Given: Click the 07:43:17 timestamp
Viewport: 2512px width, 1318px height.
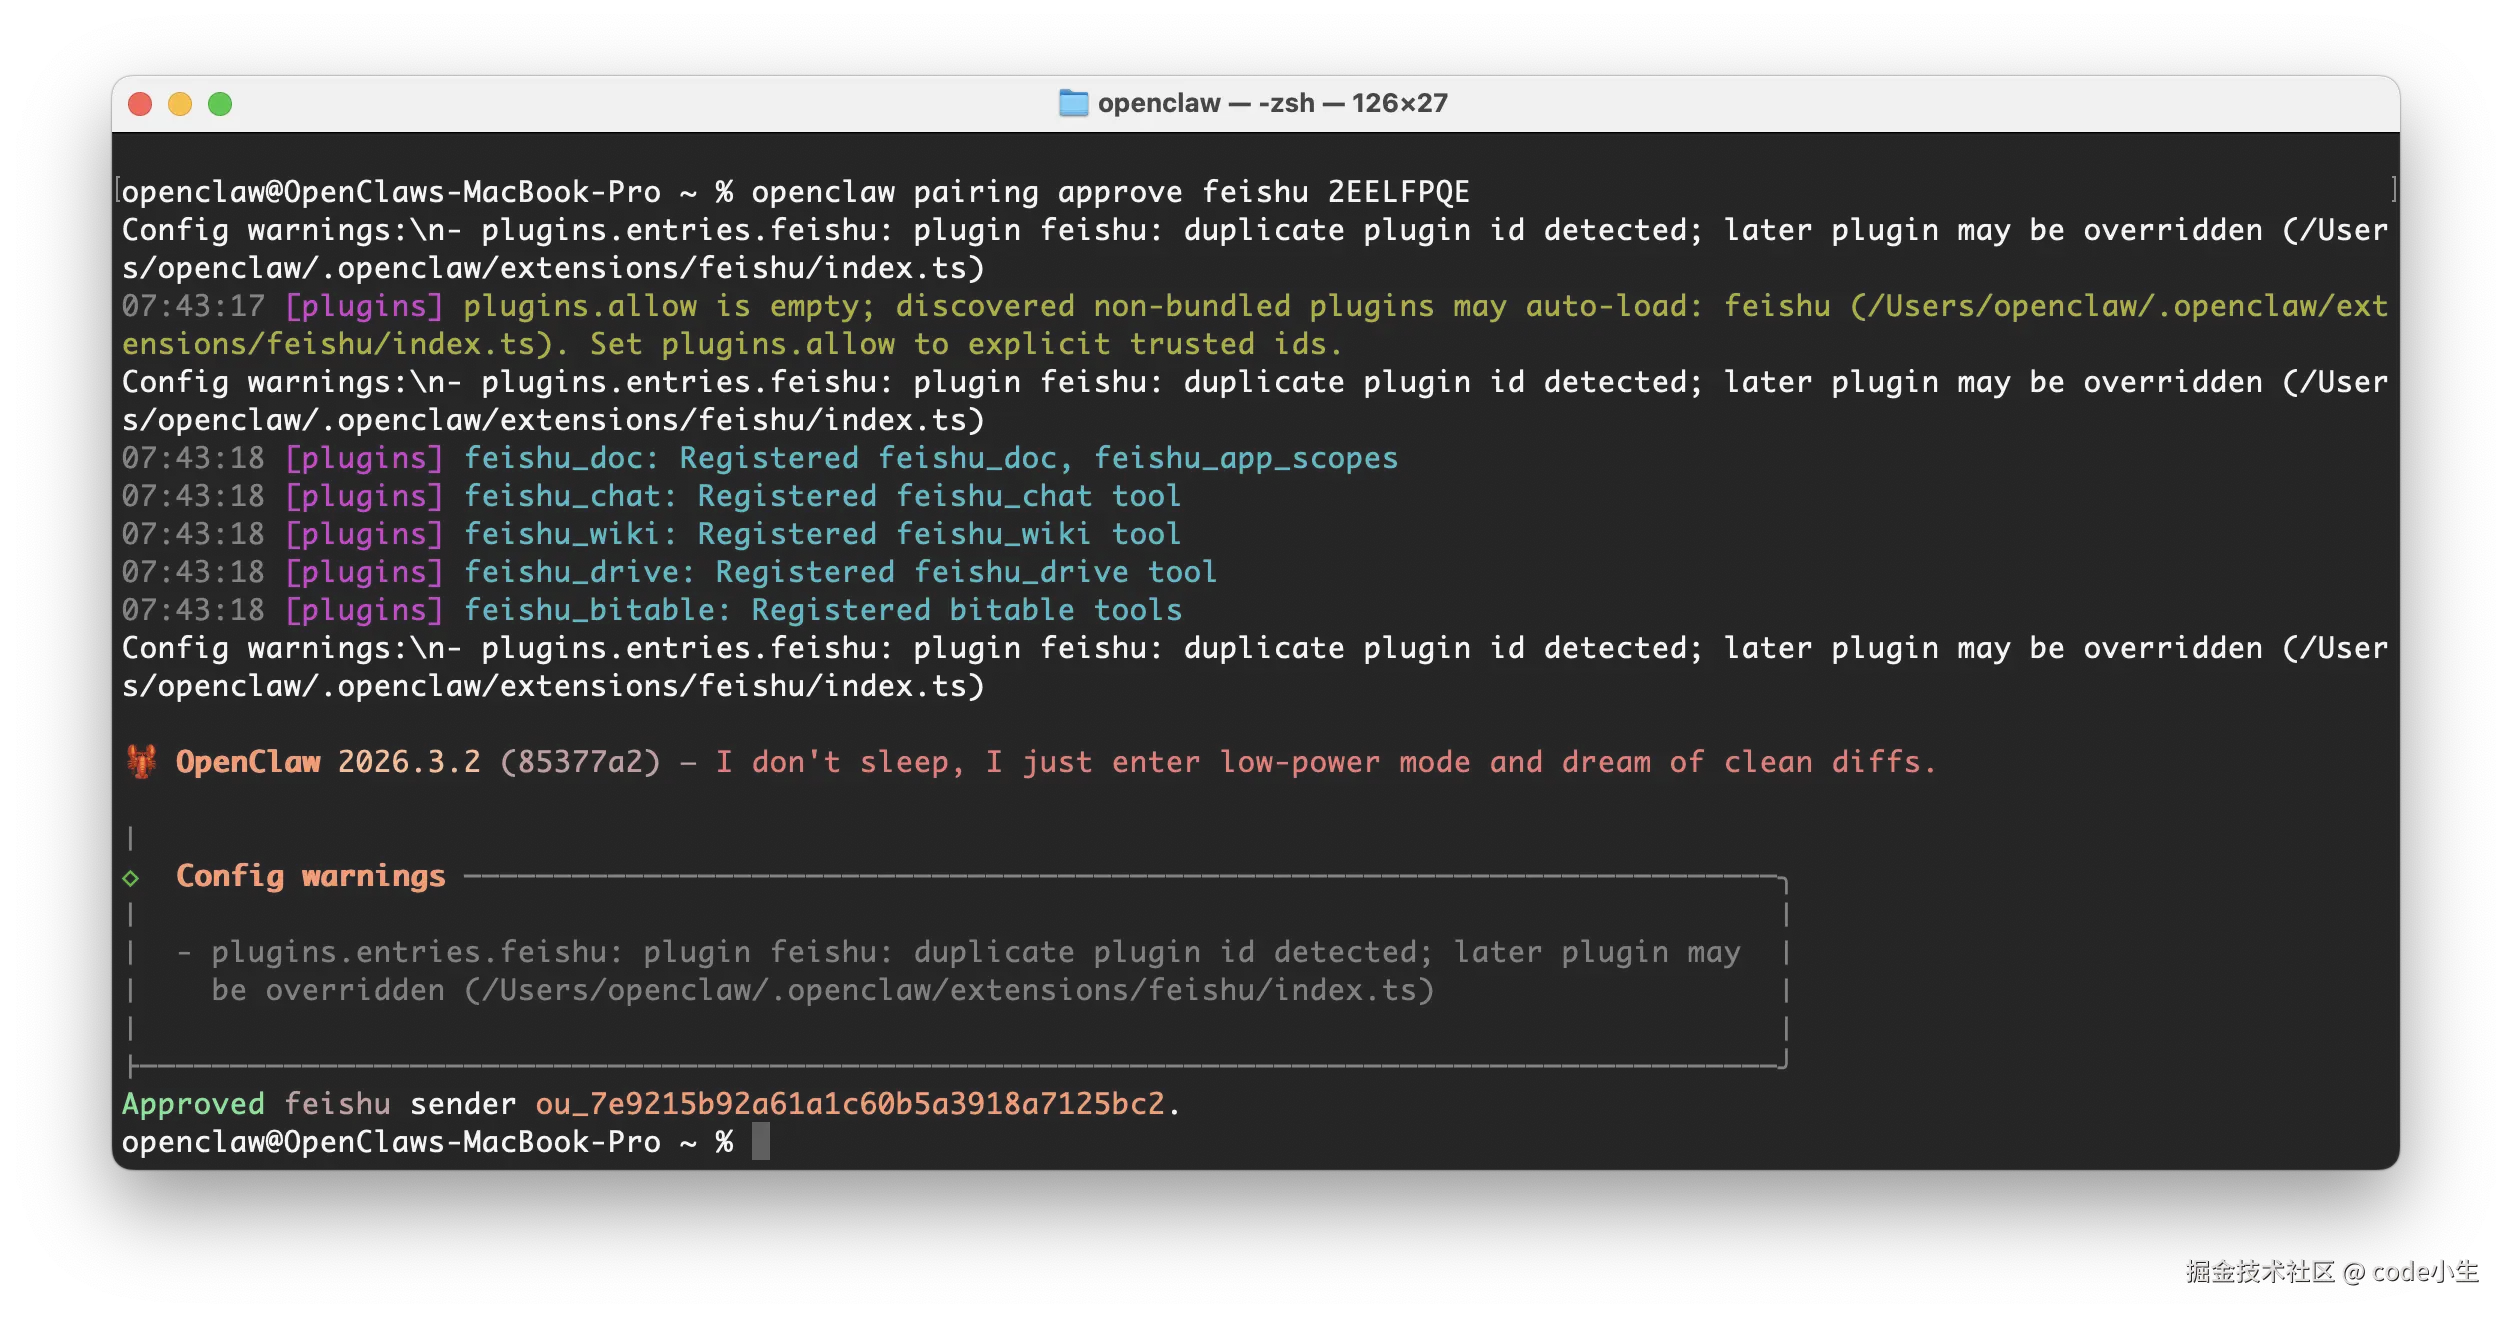Looking at the screenshot, I should point(193,306).
